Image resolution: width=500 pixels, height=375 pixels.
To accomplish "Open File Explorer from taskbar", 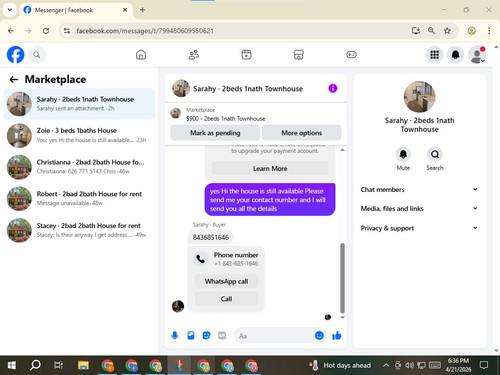I will (x=83, y=365).
